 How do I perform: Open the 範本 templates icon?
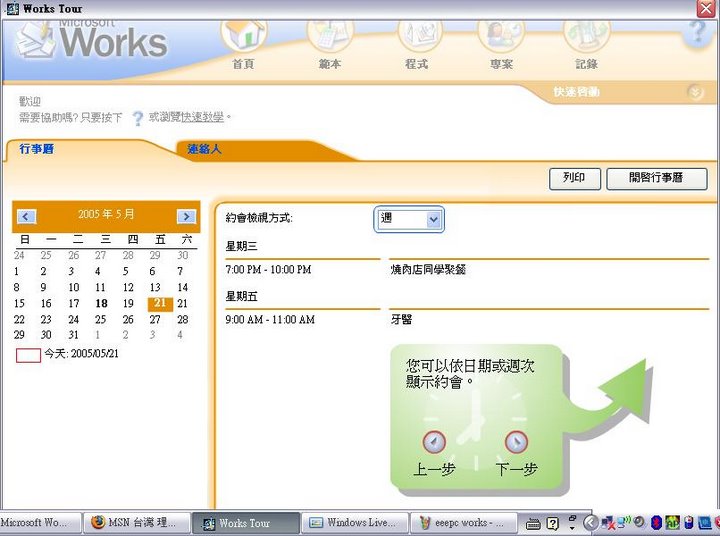pos(330,35)
